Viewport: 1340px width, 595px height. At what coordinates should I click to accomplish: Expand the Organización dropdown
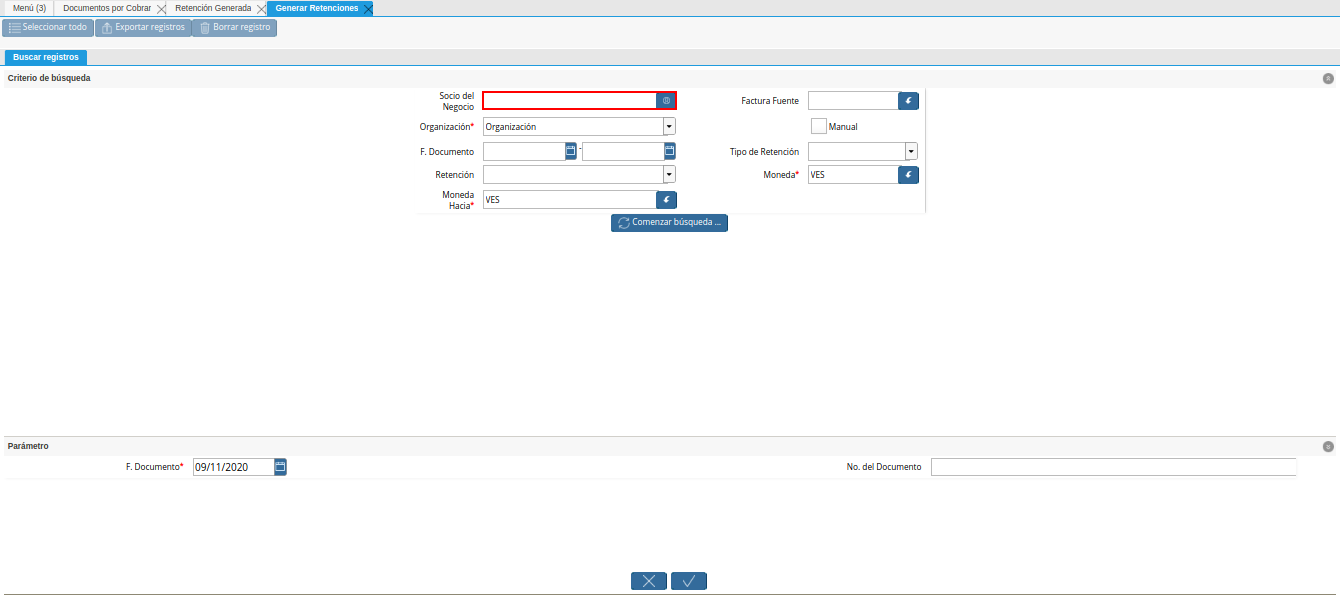[669, 127]
